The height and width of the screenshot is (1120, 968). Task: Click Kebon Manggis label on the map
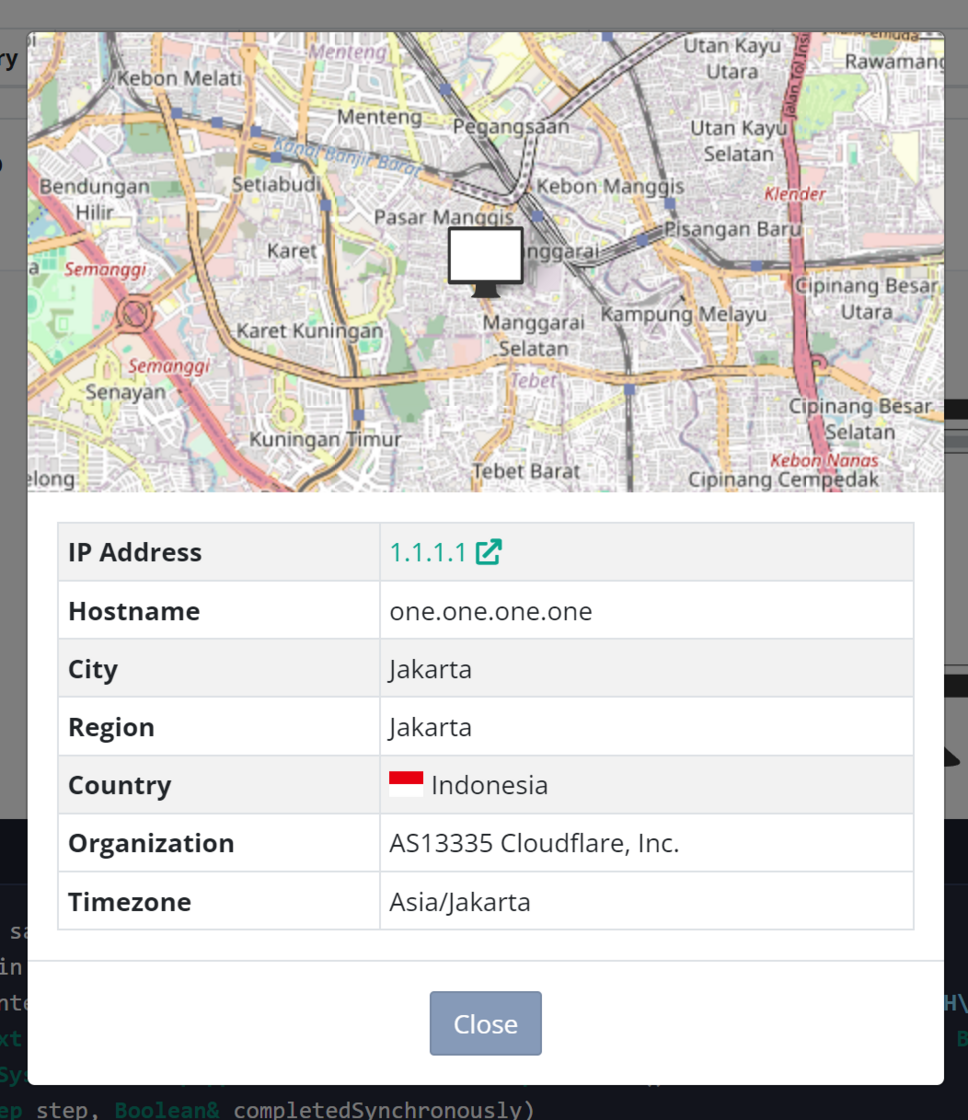coord(610,186)
